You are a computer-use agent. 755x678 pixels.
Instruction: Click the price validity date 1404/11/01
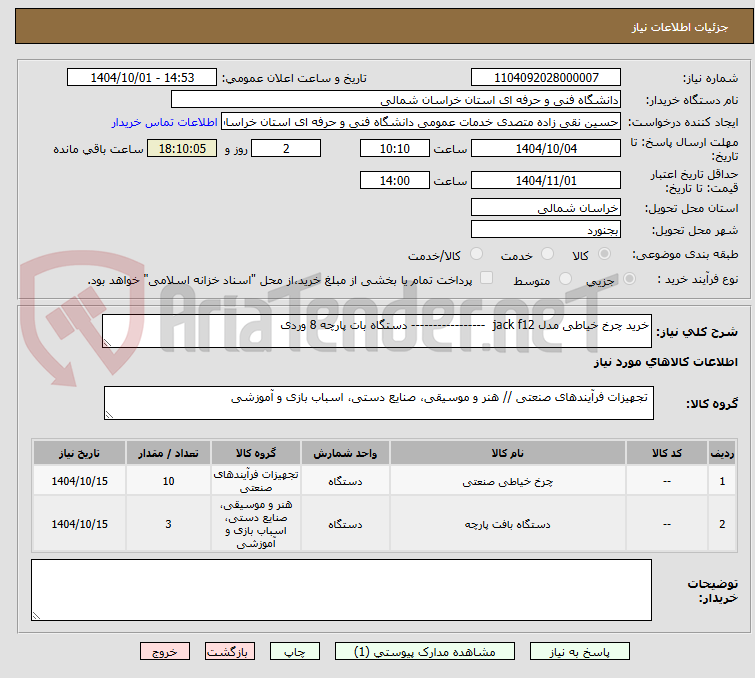click(546, 181)
